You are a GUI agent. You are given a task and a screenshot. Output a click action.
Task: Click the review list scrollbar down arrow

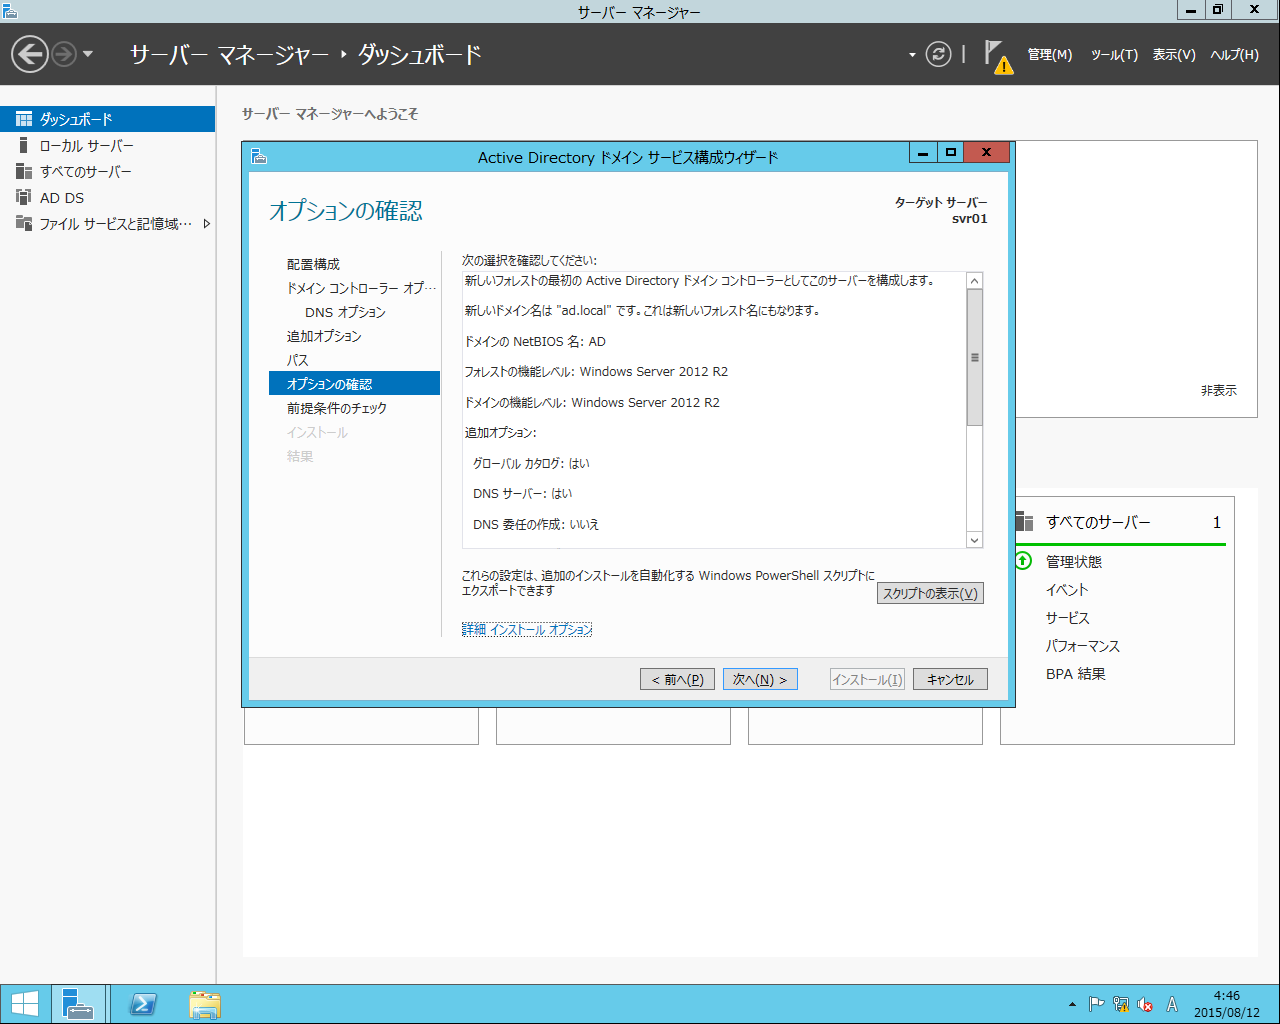975,540
